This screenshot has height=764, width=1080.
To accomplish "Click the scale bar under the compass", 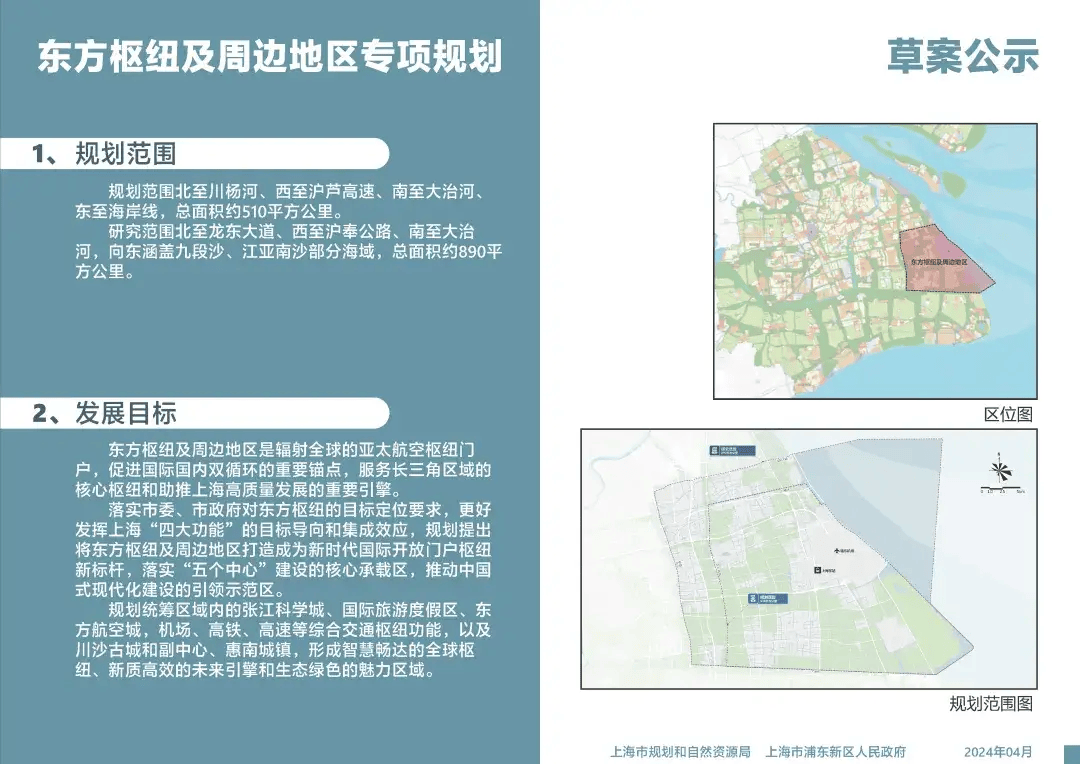I will (1002, 491).
